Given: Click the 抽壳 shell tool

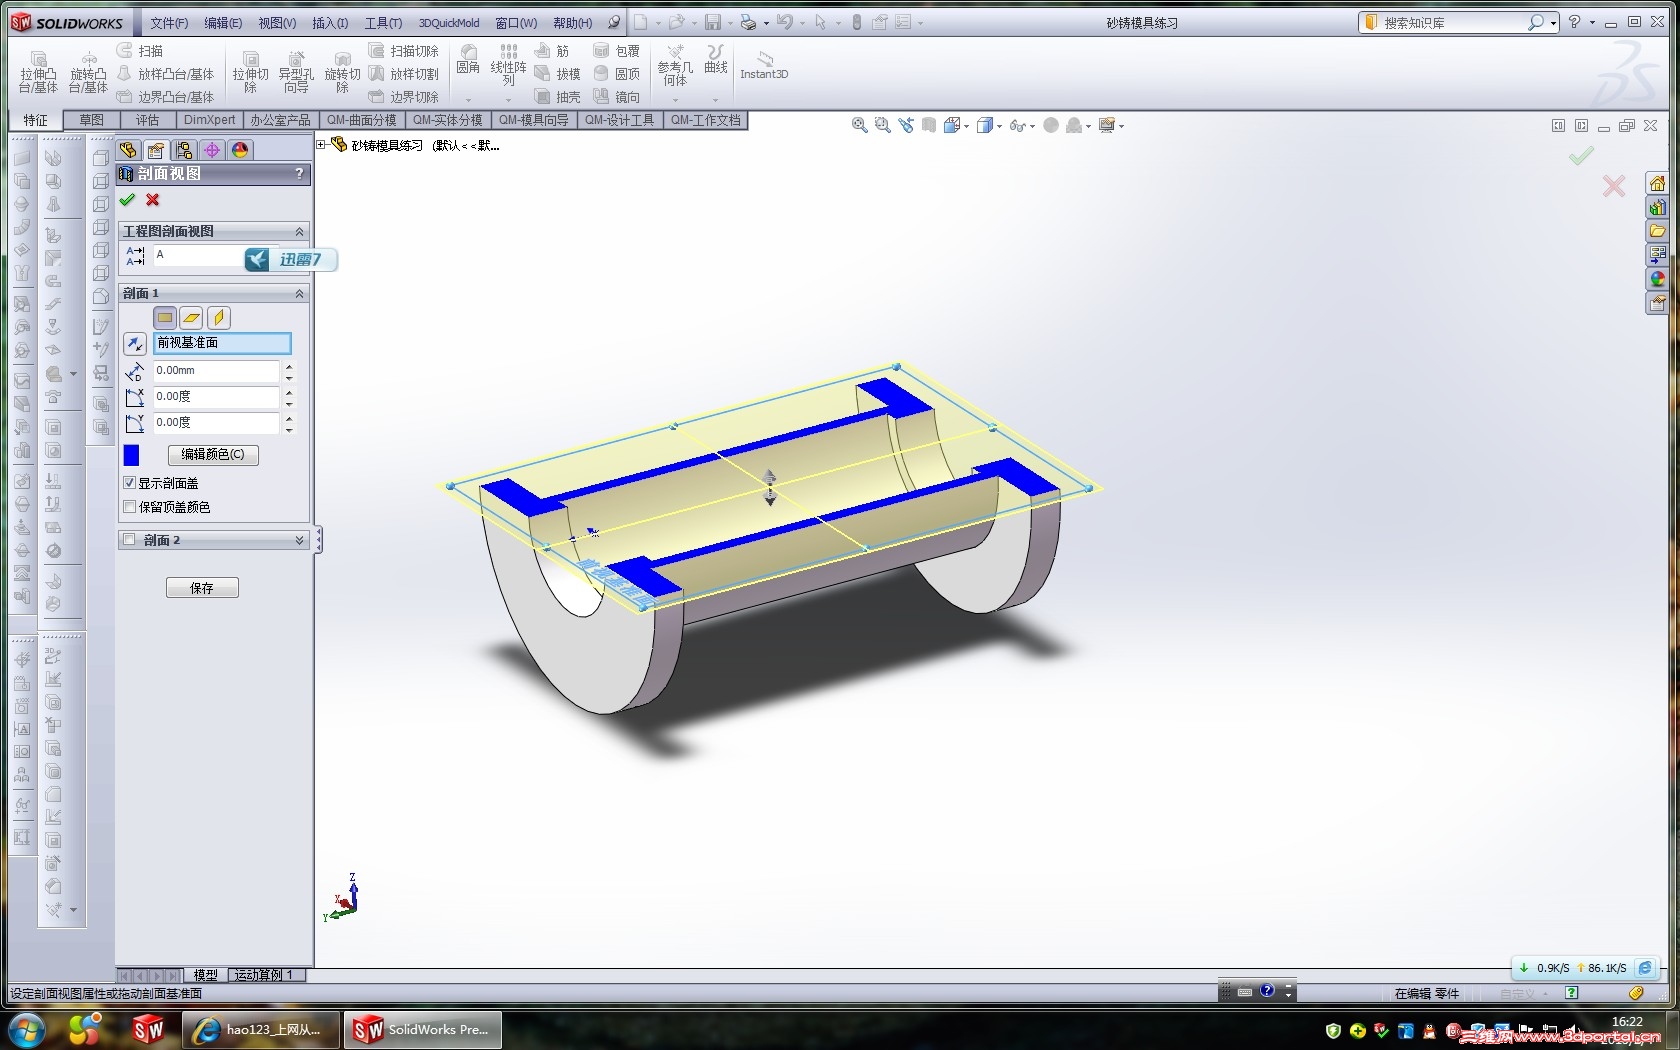Looking at the screenshot, I should [557, 97].
